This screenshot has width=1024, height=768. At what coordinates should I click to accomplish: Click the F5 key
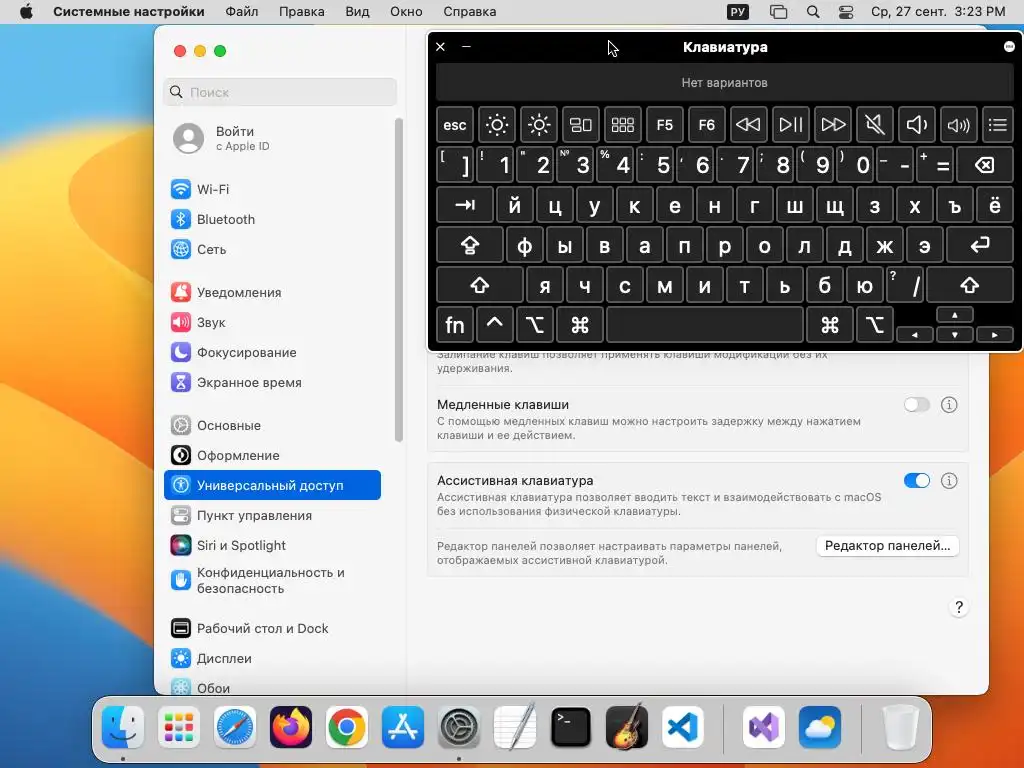pyautogui.click(x=665, y=125)
